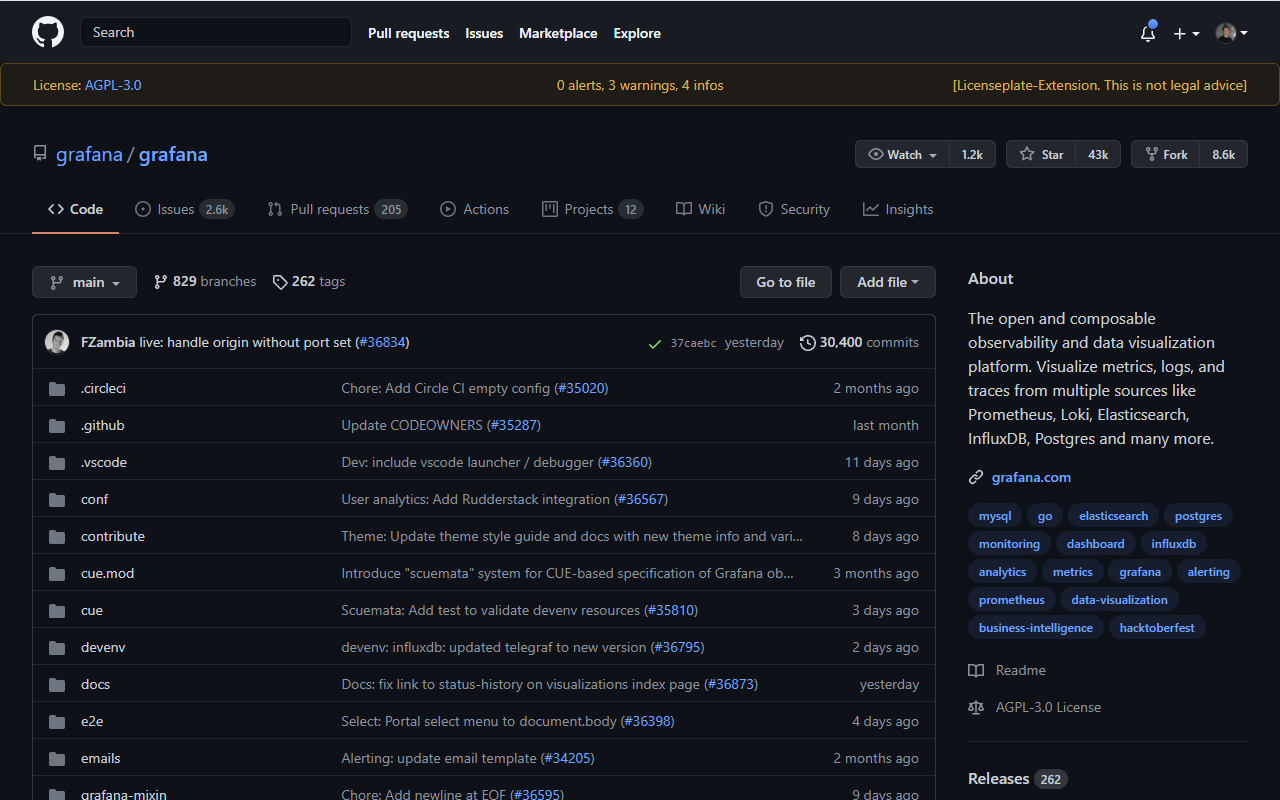Image resolution: width=1280 pixels, height=800 pixels.
Task: Click the emails folder icon
Action: [57, 758]
